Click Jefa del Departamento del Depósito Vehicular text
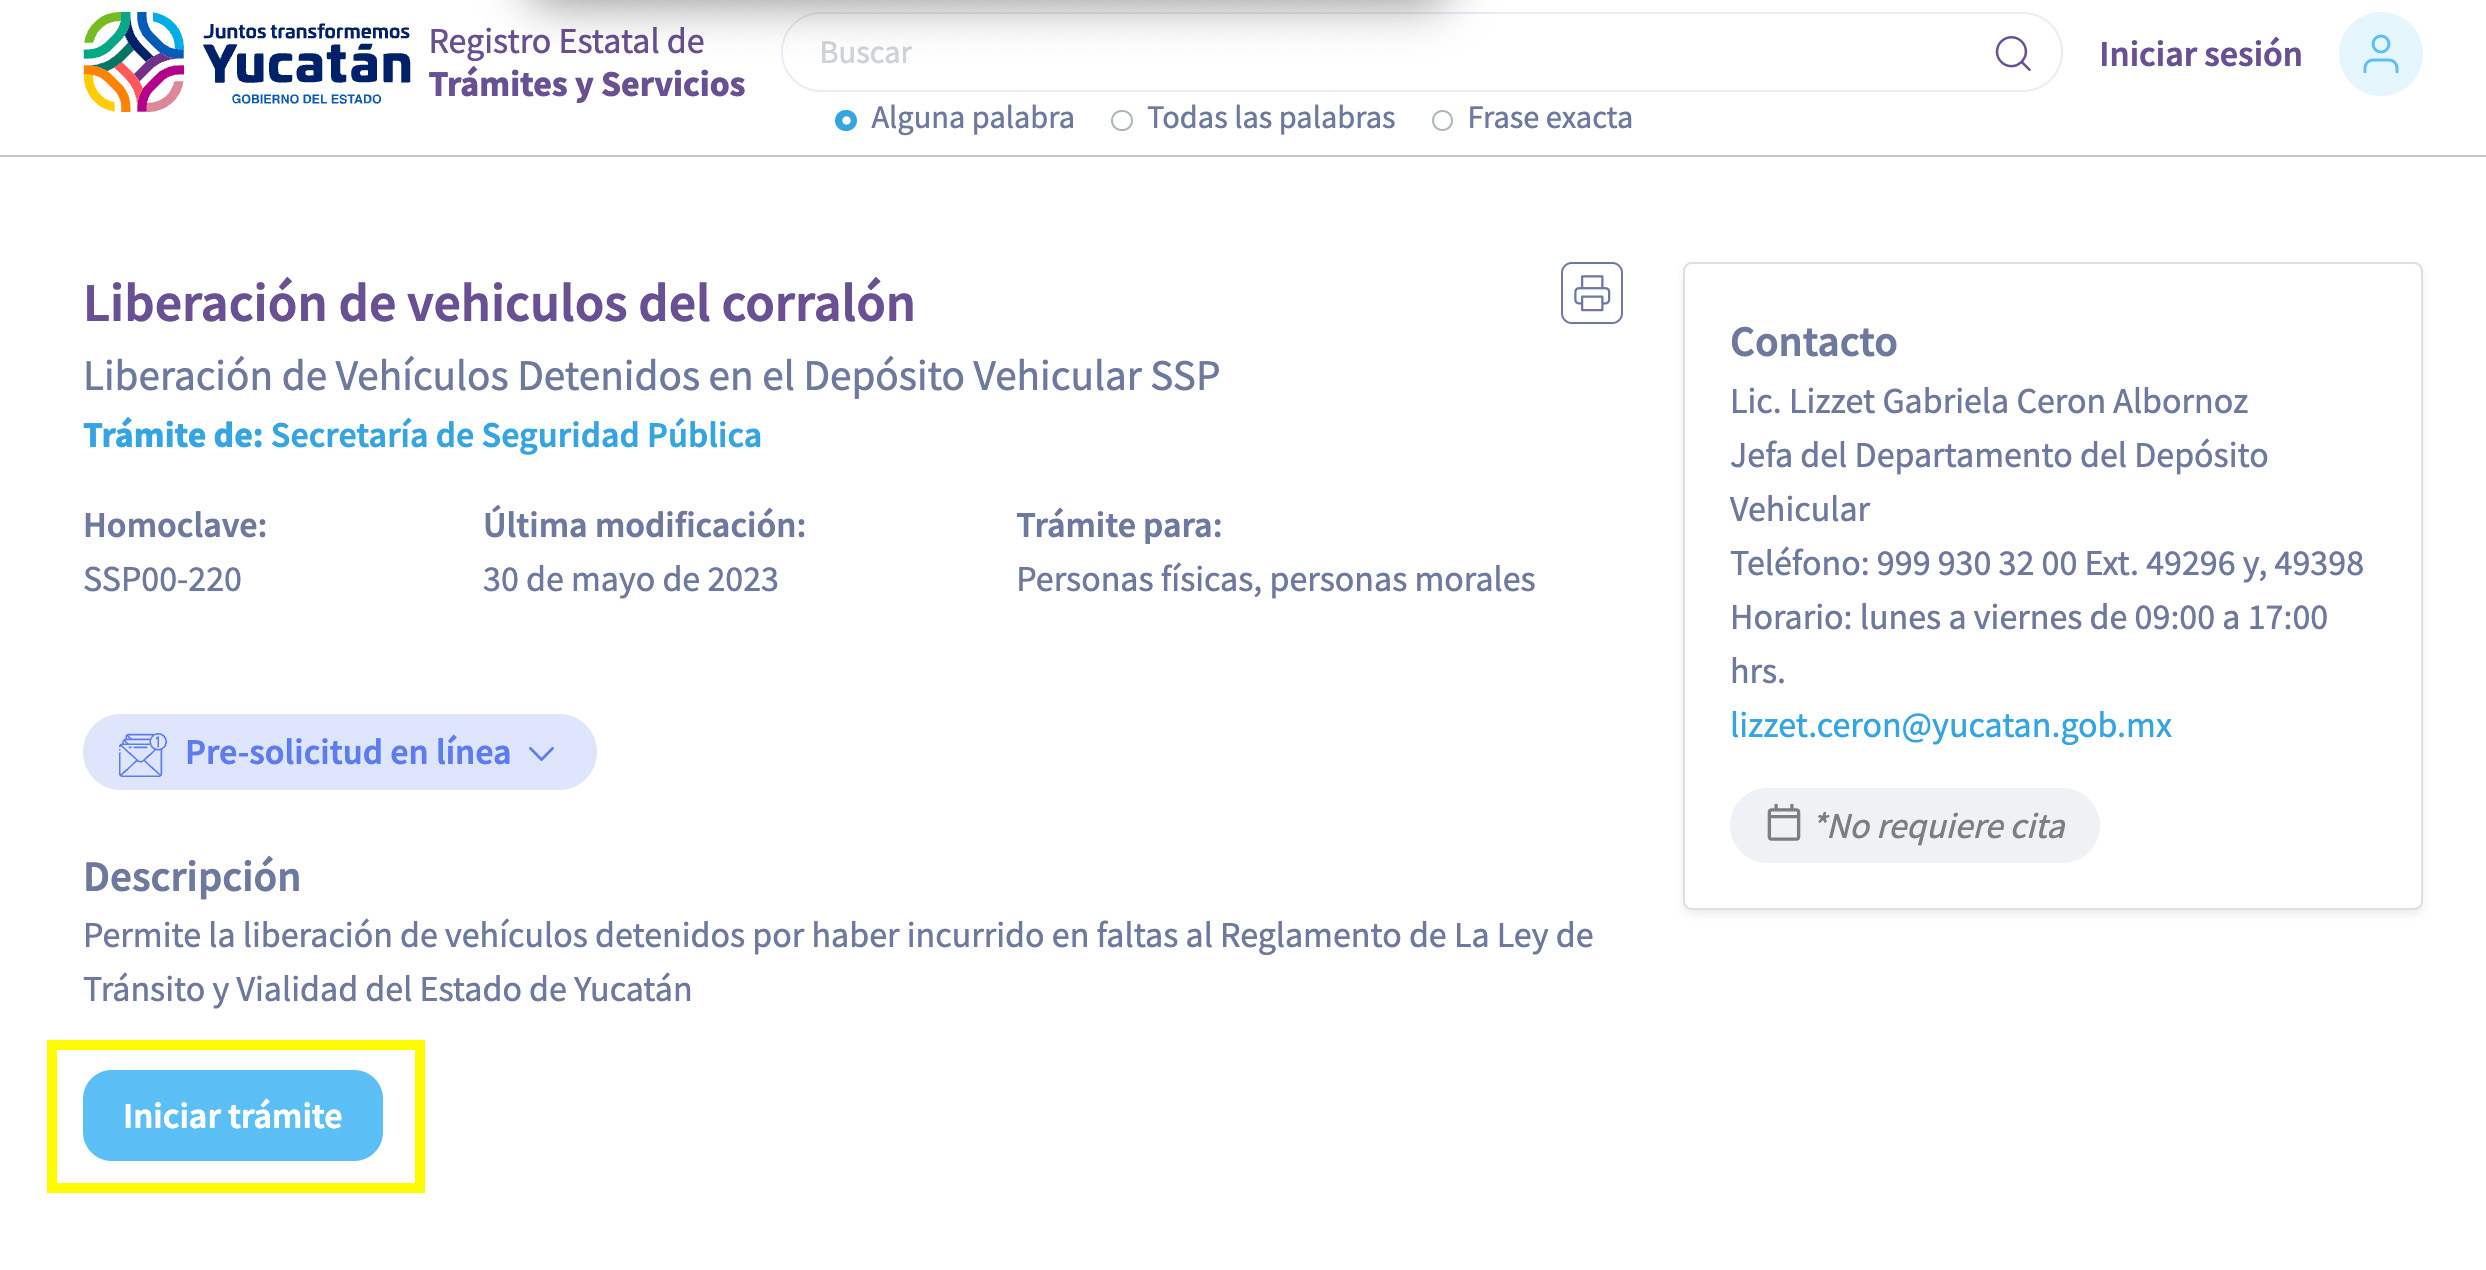 click(1999, 482)
